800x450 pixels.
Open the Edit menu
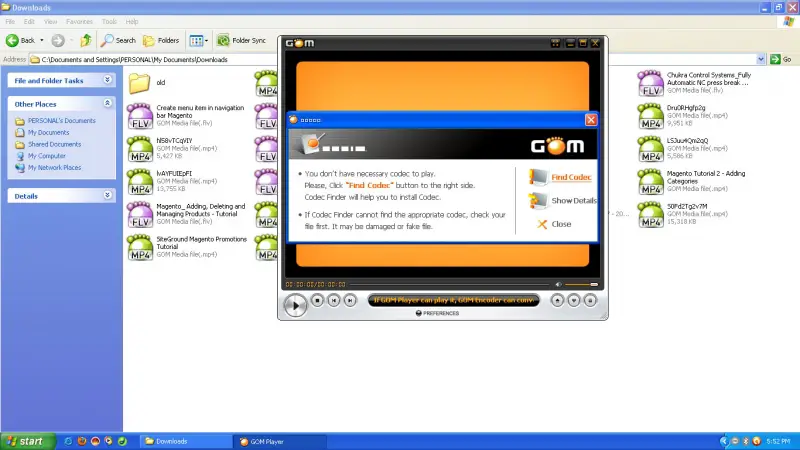(x=29, y=21)
